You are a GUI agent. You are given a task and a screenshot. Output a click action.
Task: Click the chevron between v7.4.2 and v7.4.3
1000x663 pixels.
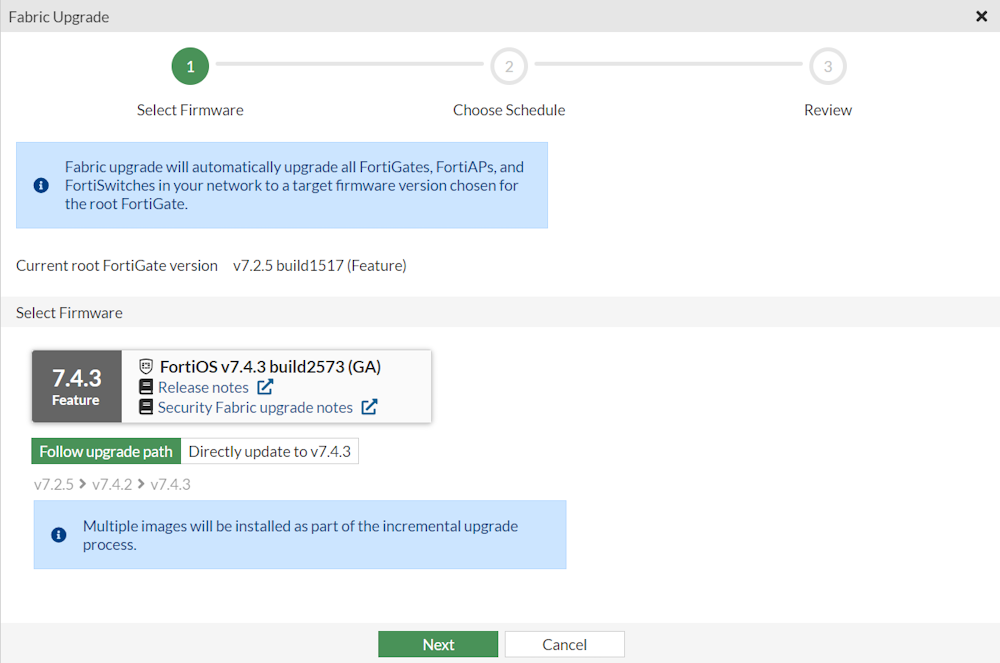pos(141,484)
